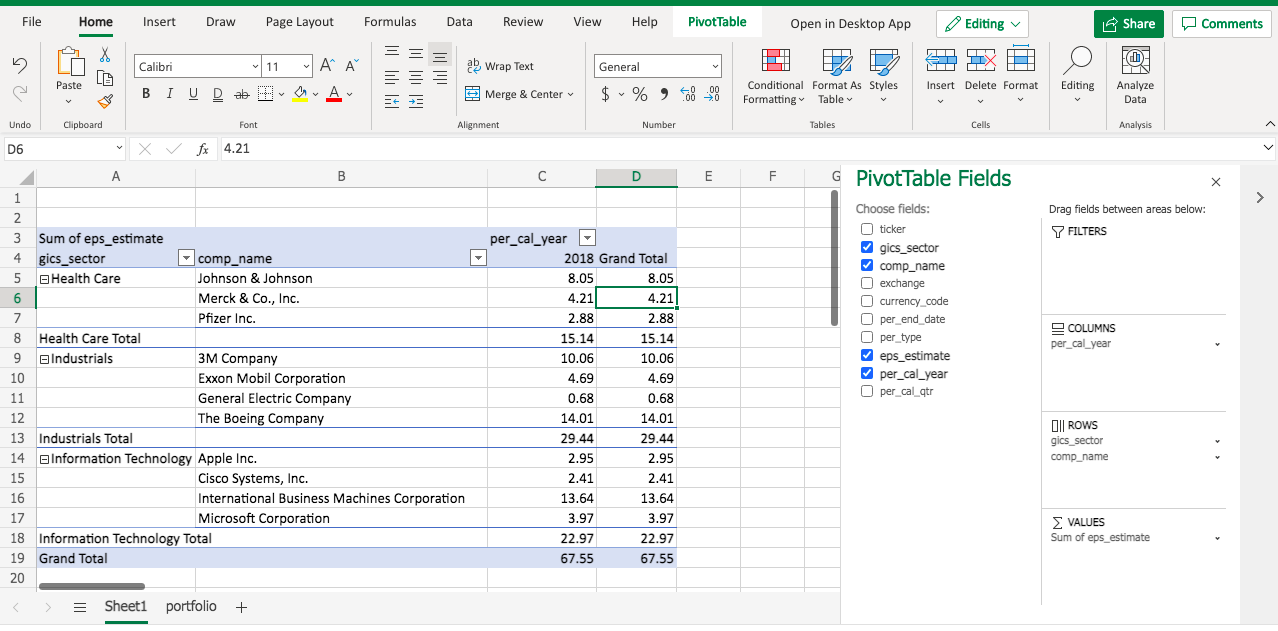Uncheck the gics_sector field checkbox
Image resolution: width=1278 pixels, height=631 pixels.
[x=867, y=247]
